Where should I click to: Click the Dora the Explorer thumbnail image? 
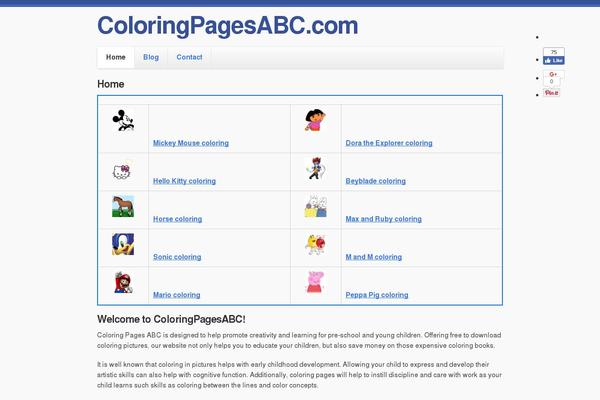click(x=315, y=120)
